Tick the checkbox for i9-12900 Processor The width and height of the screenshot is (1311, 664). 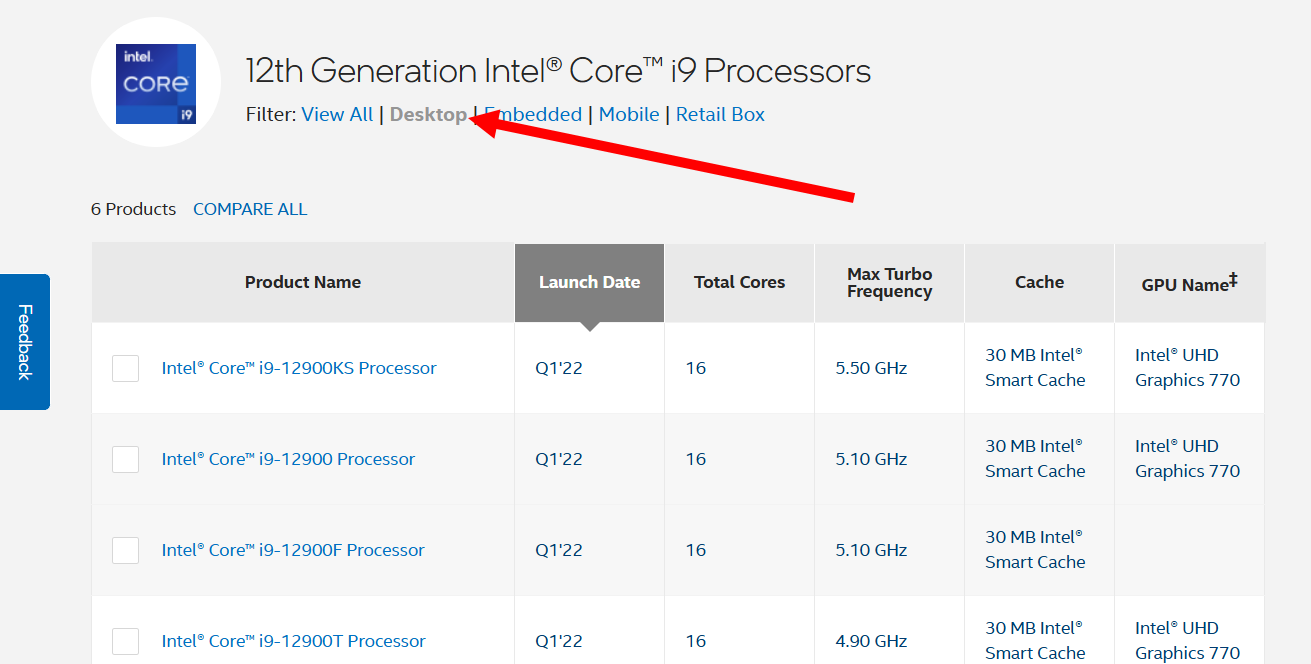tap(125, 459)
